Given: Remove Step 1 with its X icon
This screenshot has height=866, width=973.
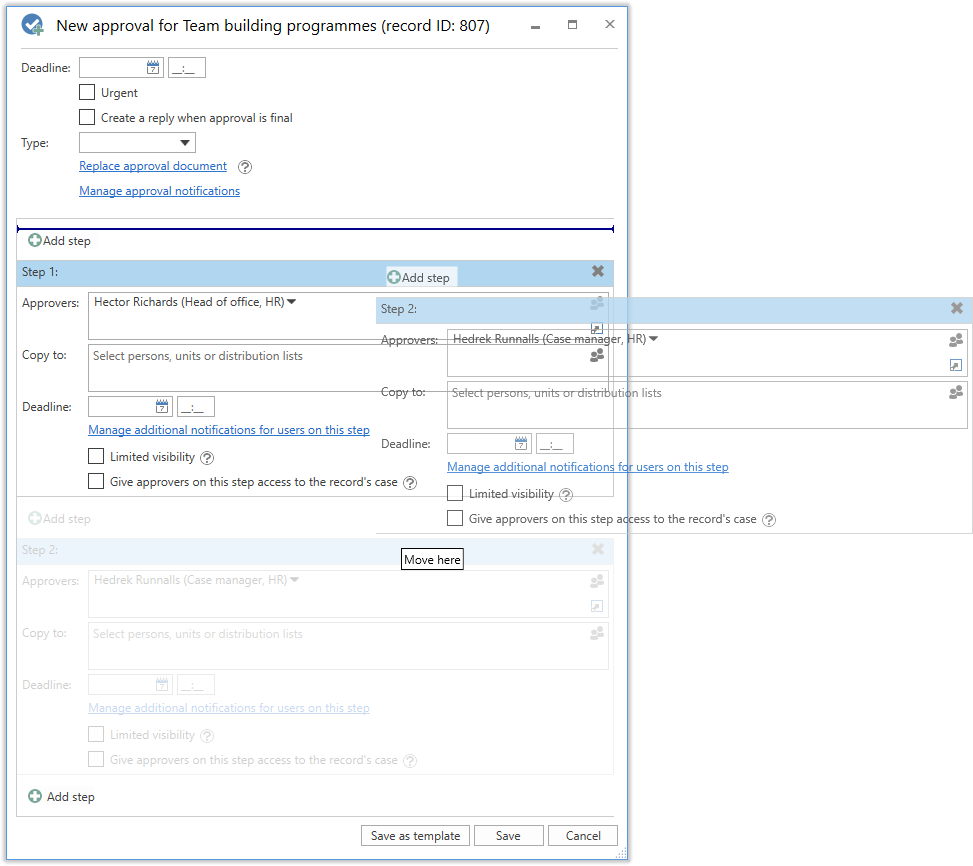Looking at the screenshot, I should 598,271.
